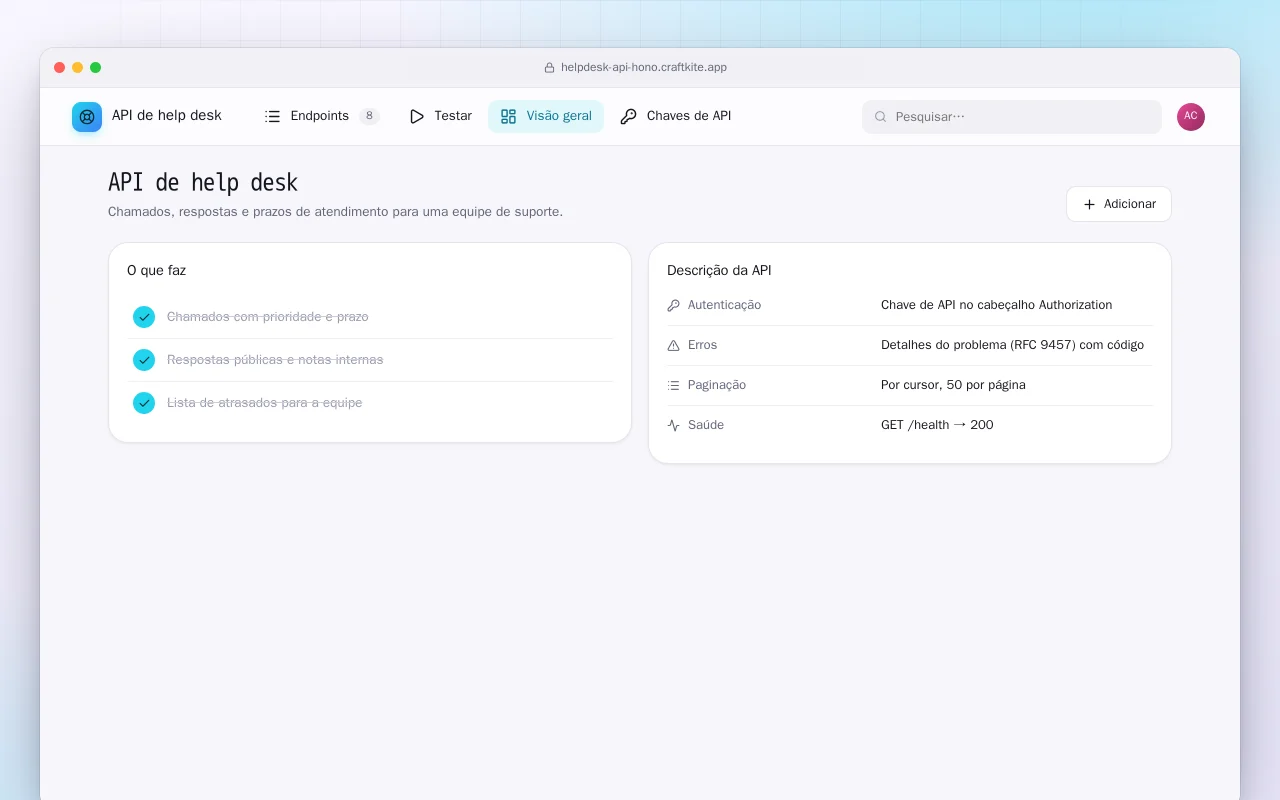Click the subtitle starting 'Chamados, respostas e prazos'
1280x800 pixels.
(x=335, y=212)
